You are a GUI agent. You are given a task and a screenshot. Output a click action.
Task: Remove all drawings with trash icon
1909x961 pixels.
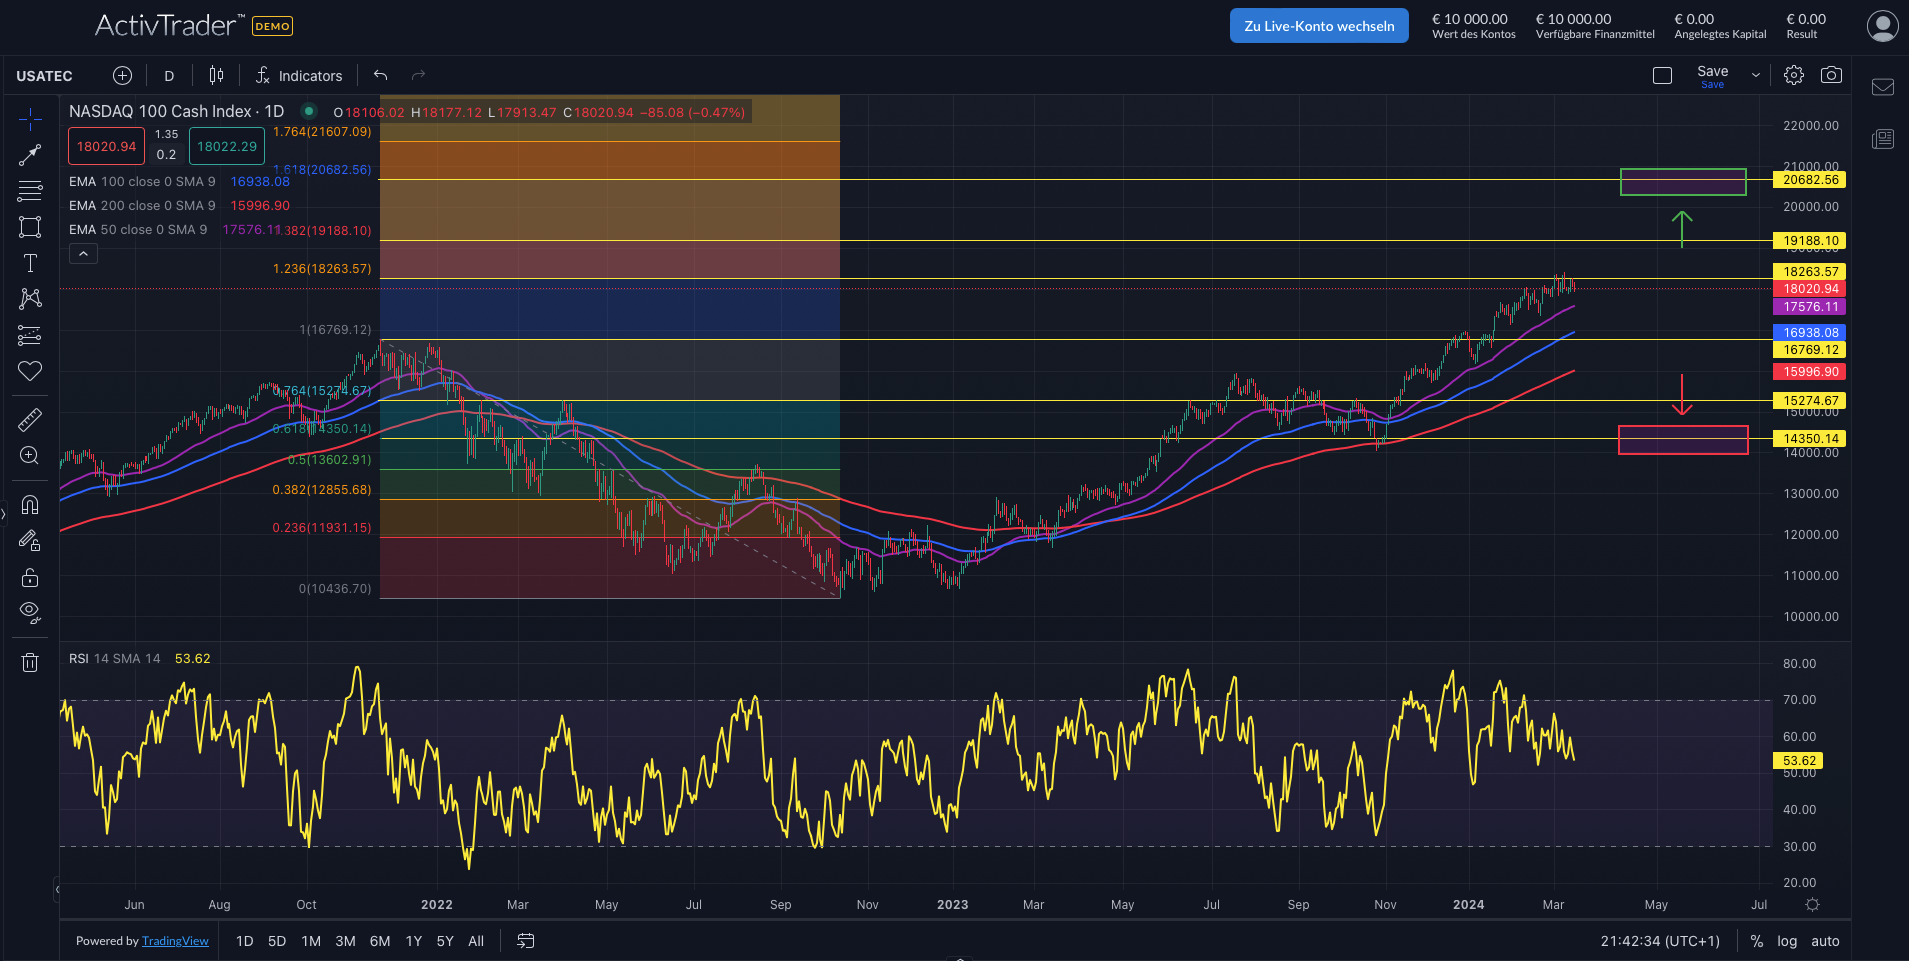tap(30, 661)
